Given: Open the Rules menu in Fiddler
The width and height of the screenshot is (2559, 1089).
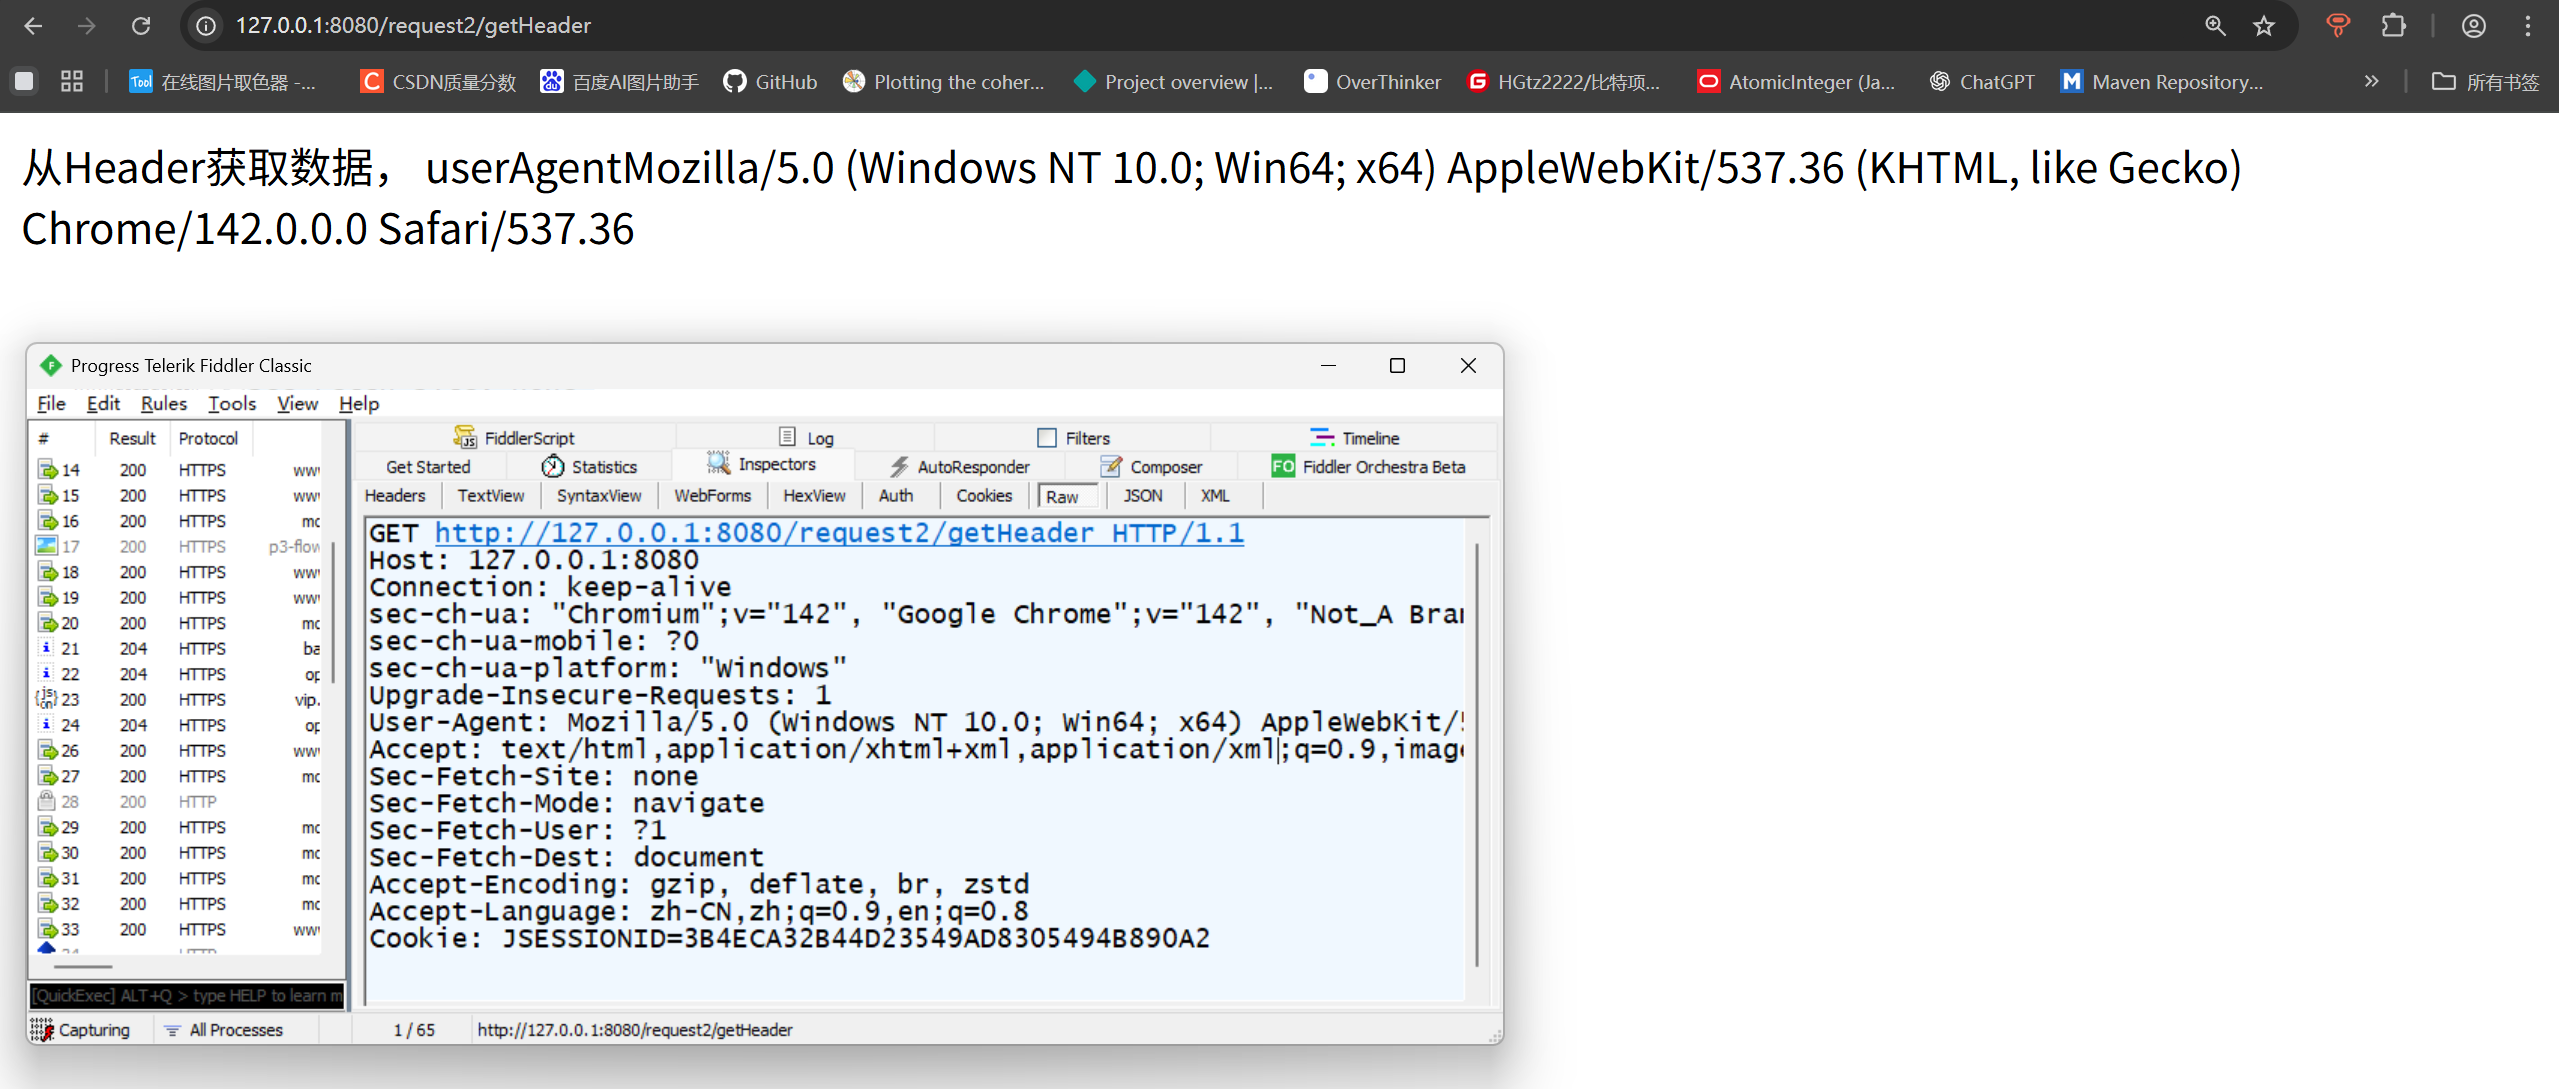Looking at the screenshot, I should 163,404.
